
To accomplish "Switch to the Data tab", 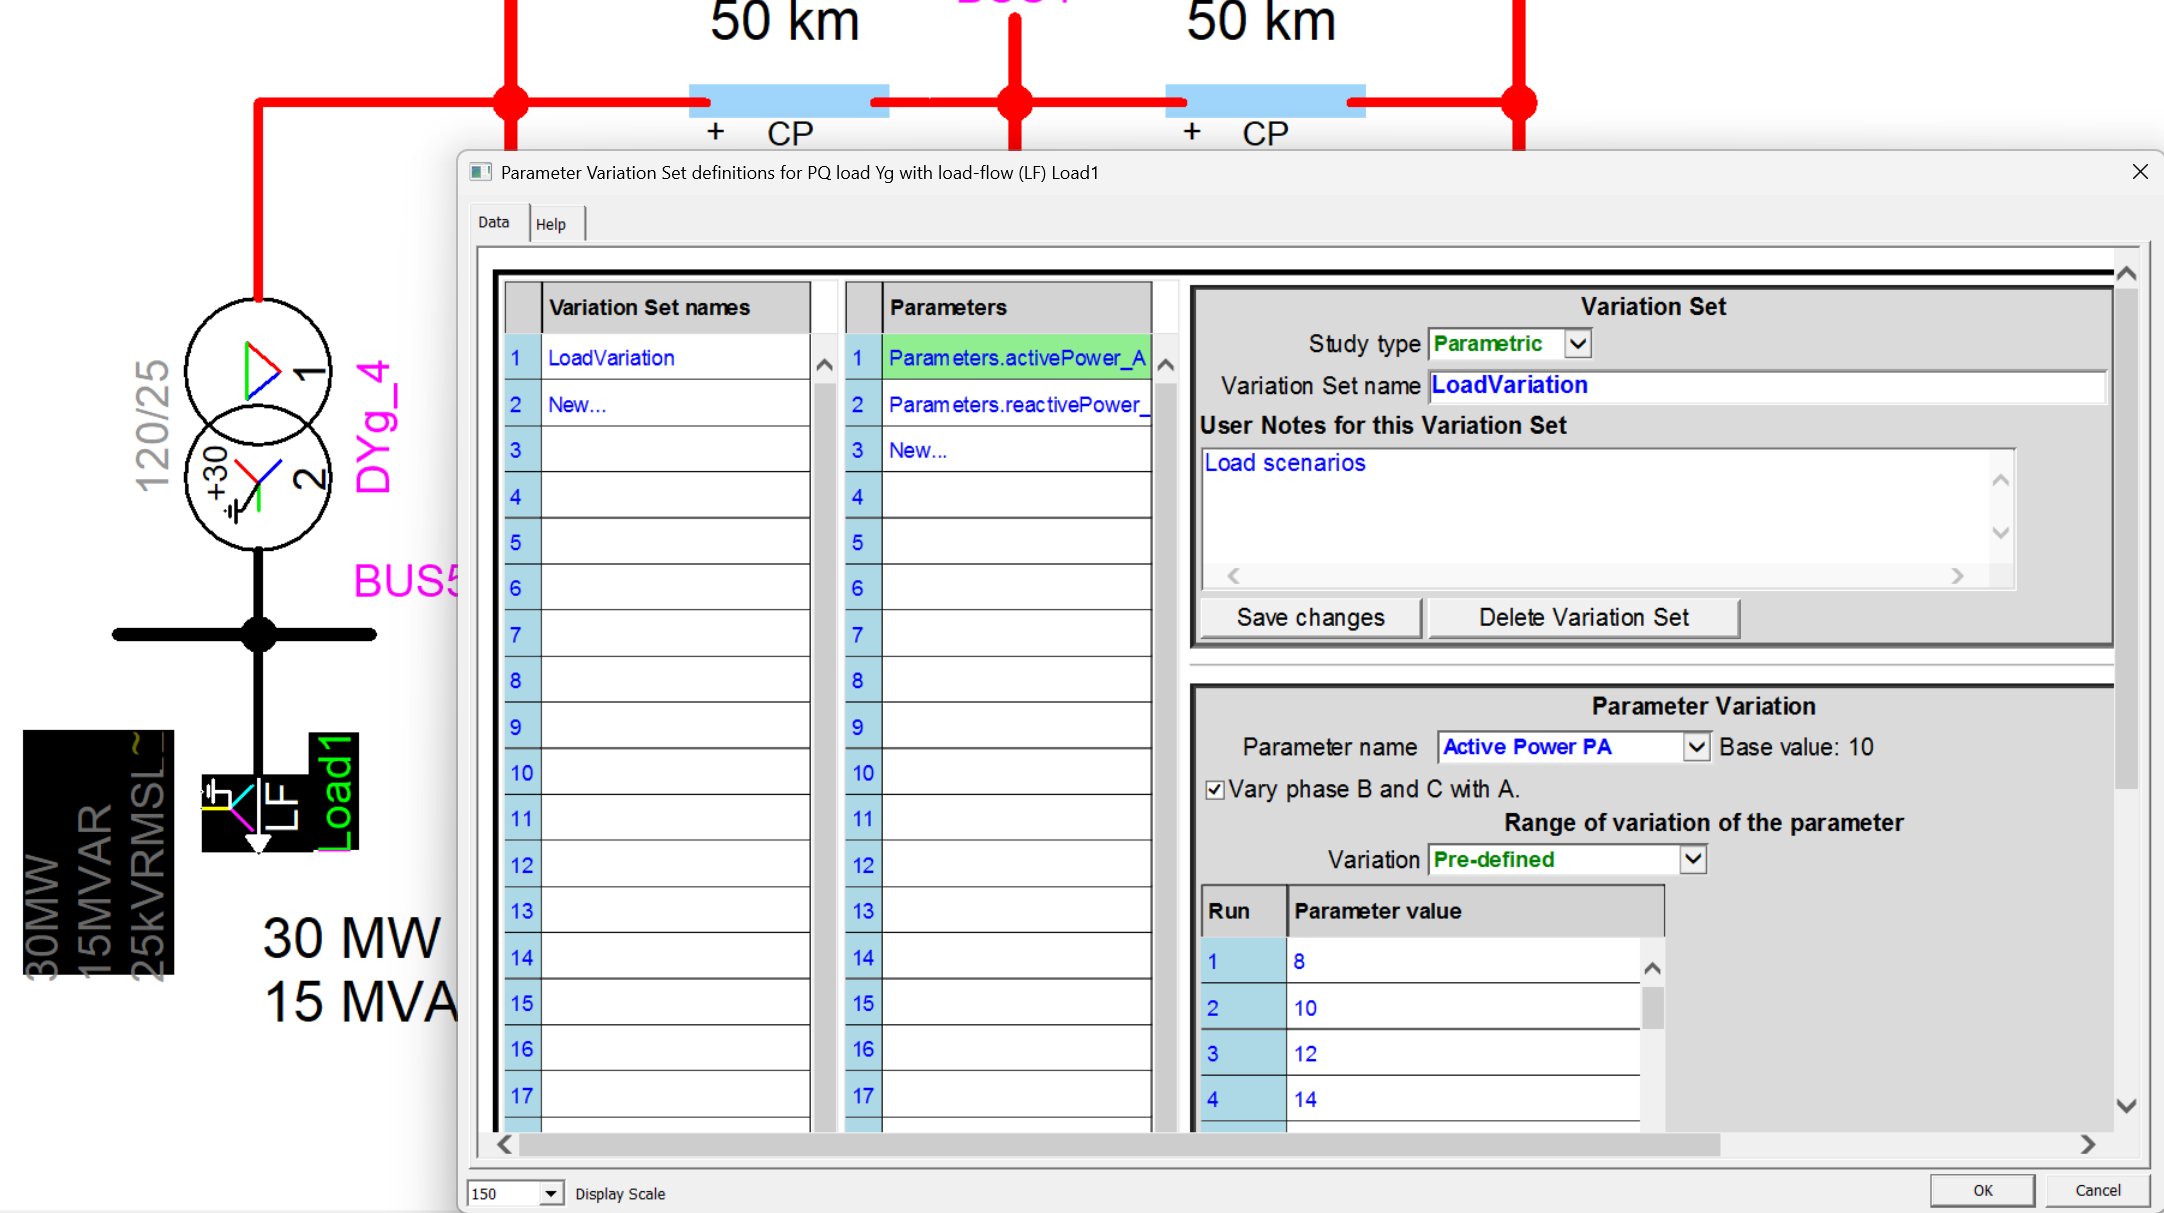I will (495, 221).
